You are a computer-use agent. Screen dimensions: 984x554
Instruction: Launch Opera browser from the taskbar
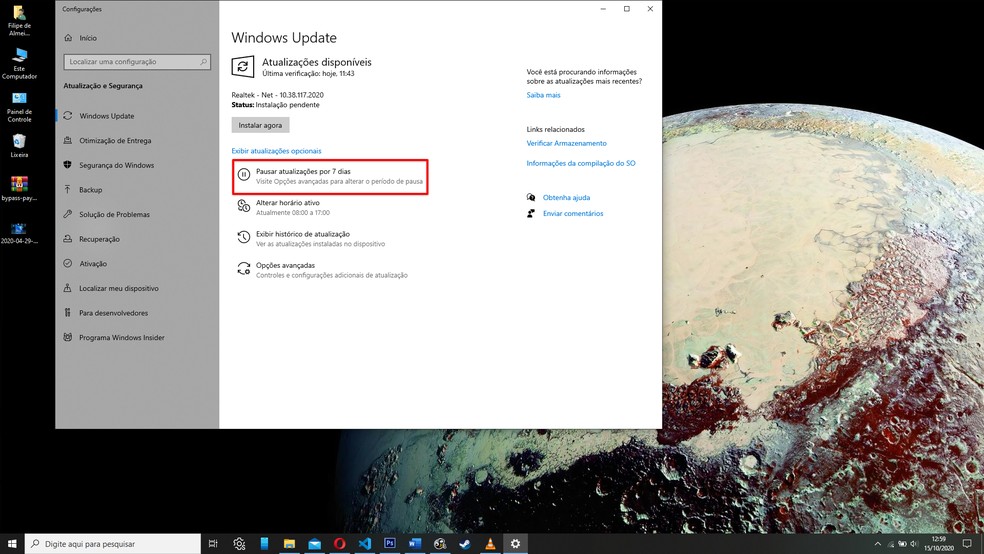point(340,543)
